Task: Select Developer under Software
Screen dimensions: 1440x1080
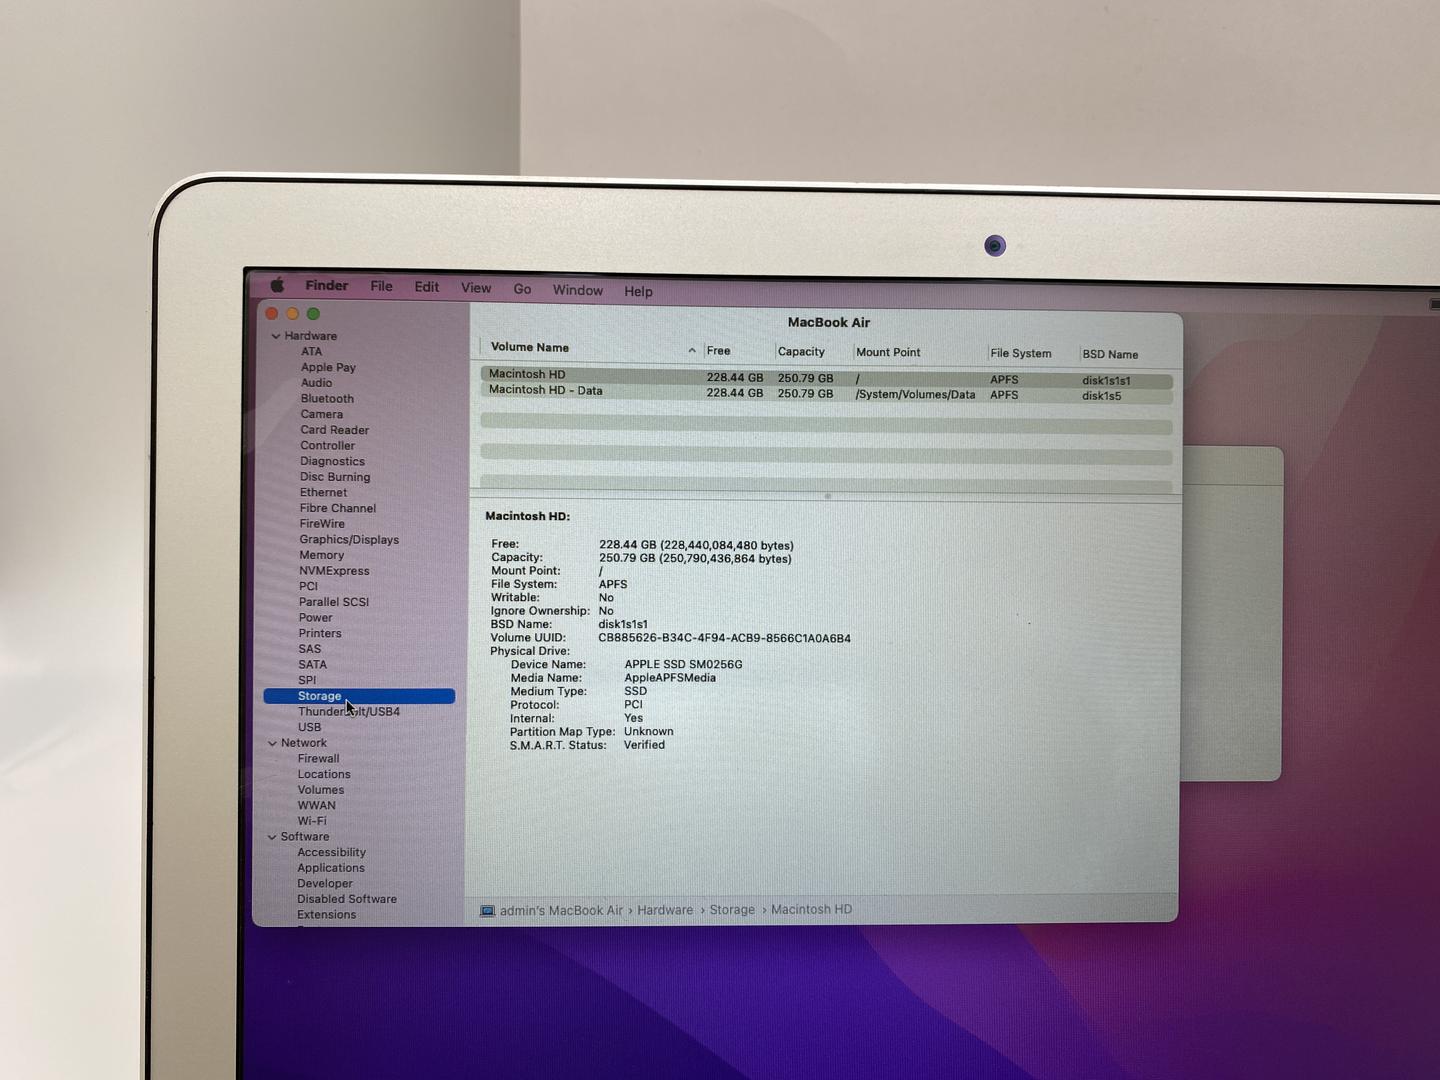Action: tap(324, 884)
